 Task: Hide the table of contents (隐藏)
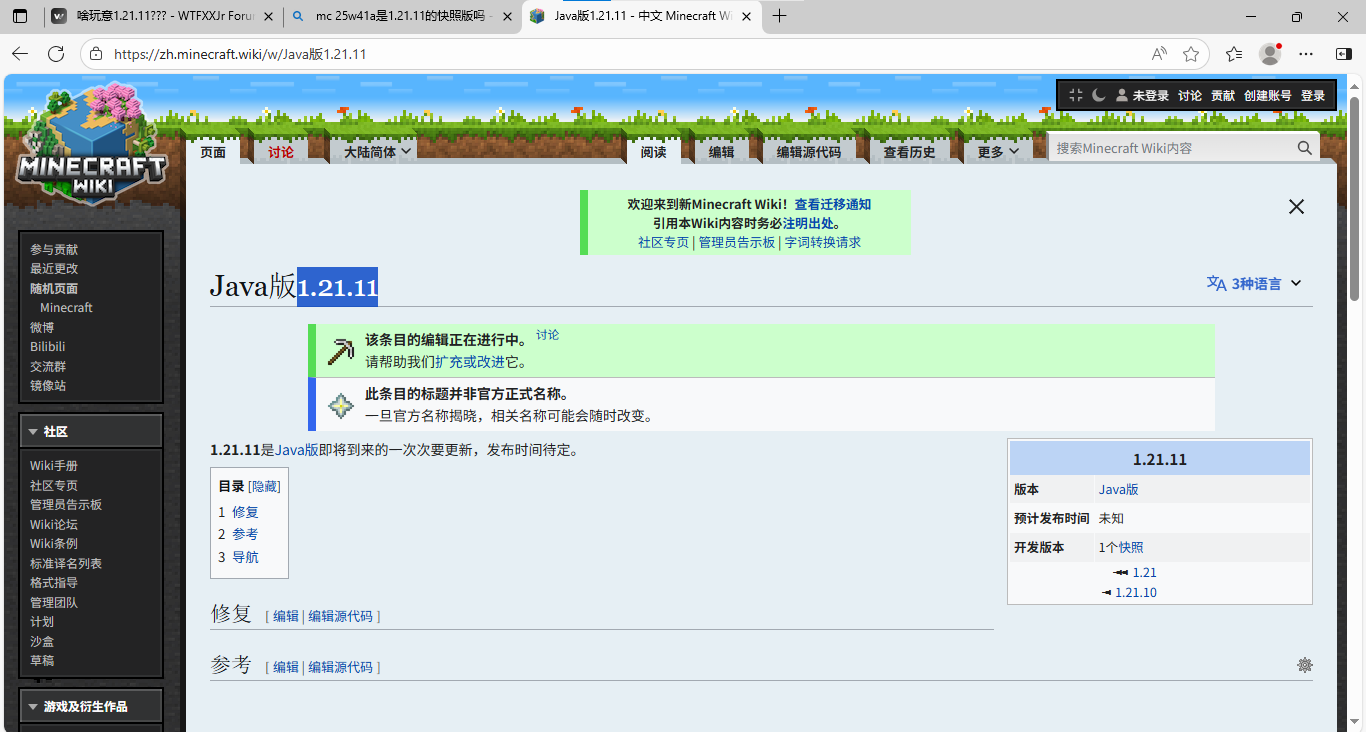coord(264,486)
